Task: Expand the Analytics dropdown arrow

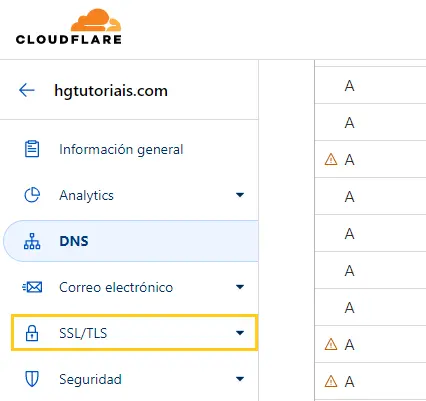Action: tap(240, 195)
